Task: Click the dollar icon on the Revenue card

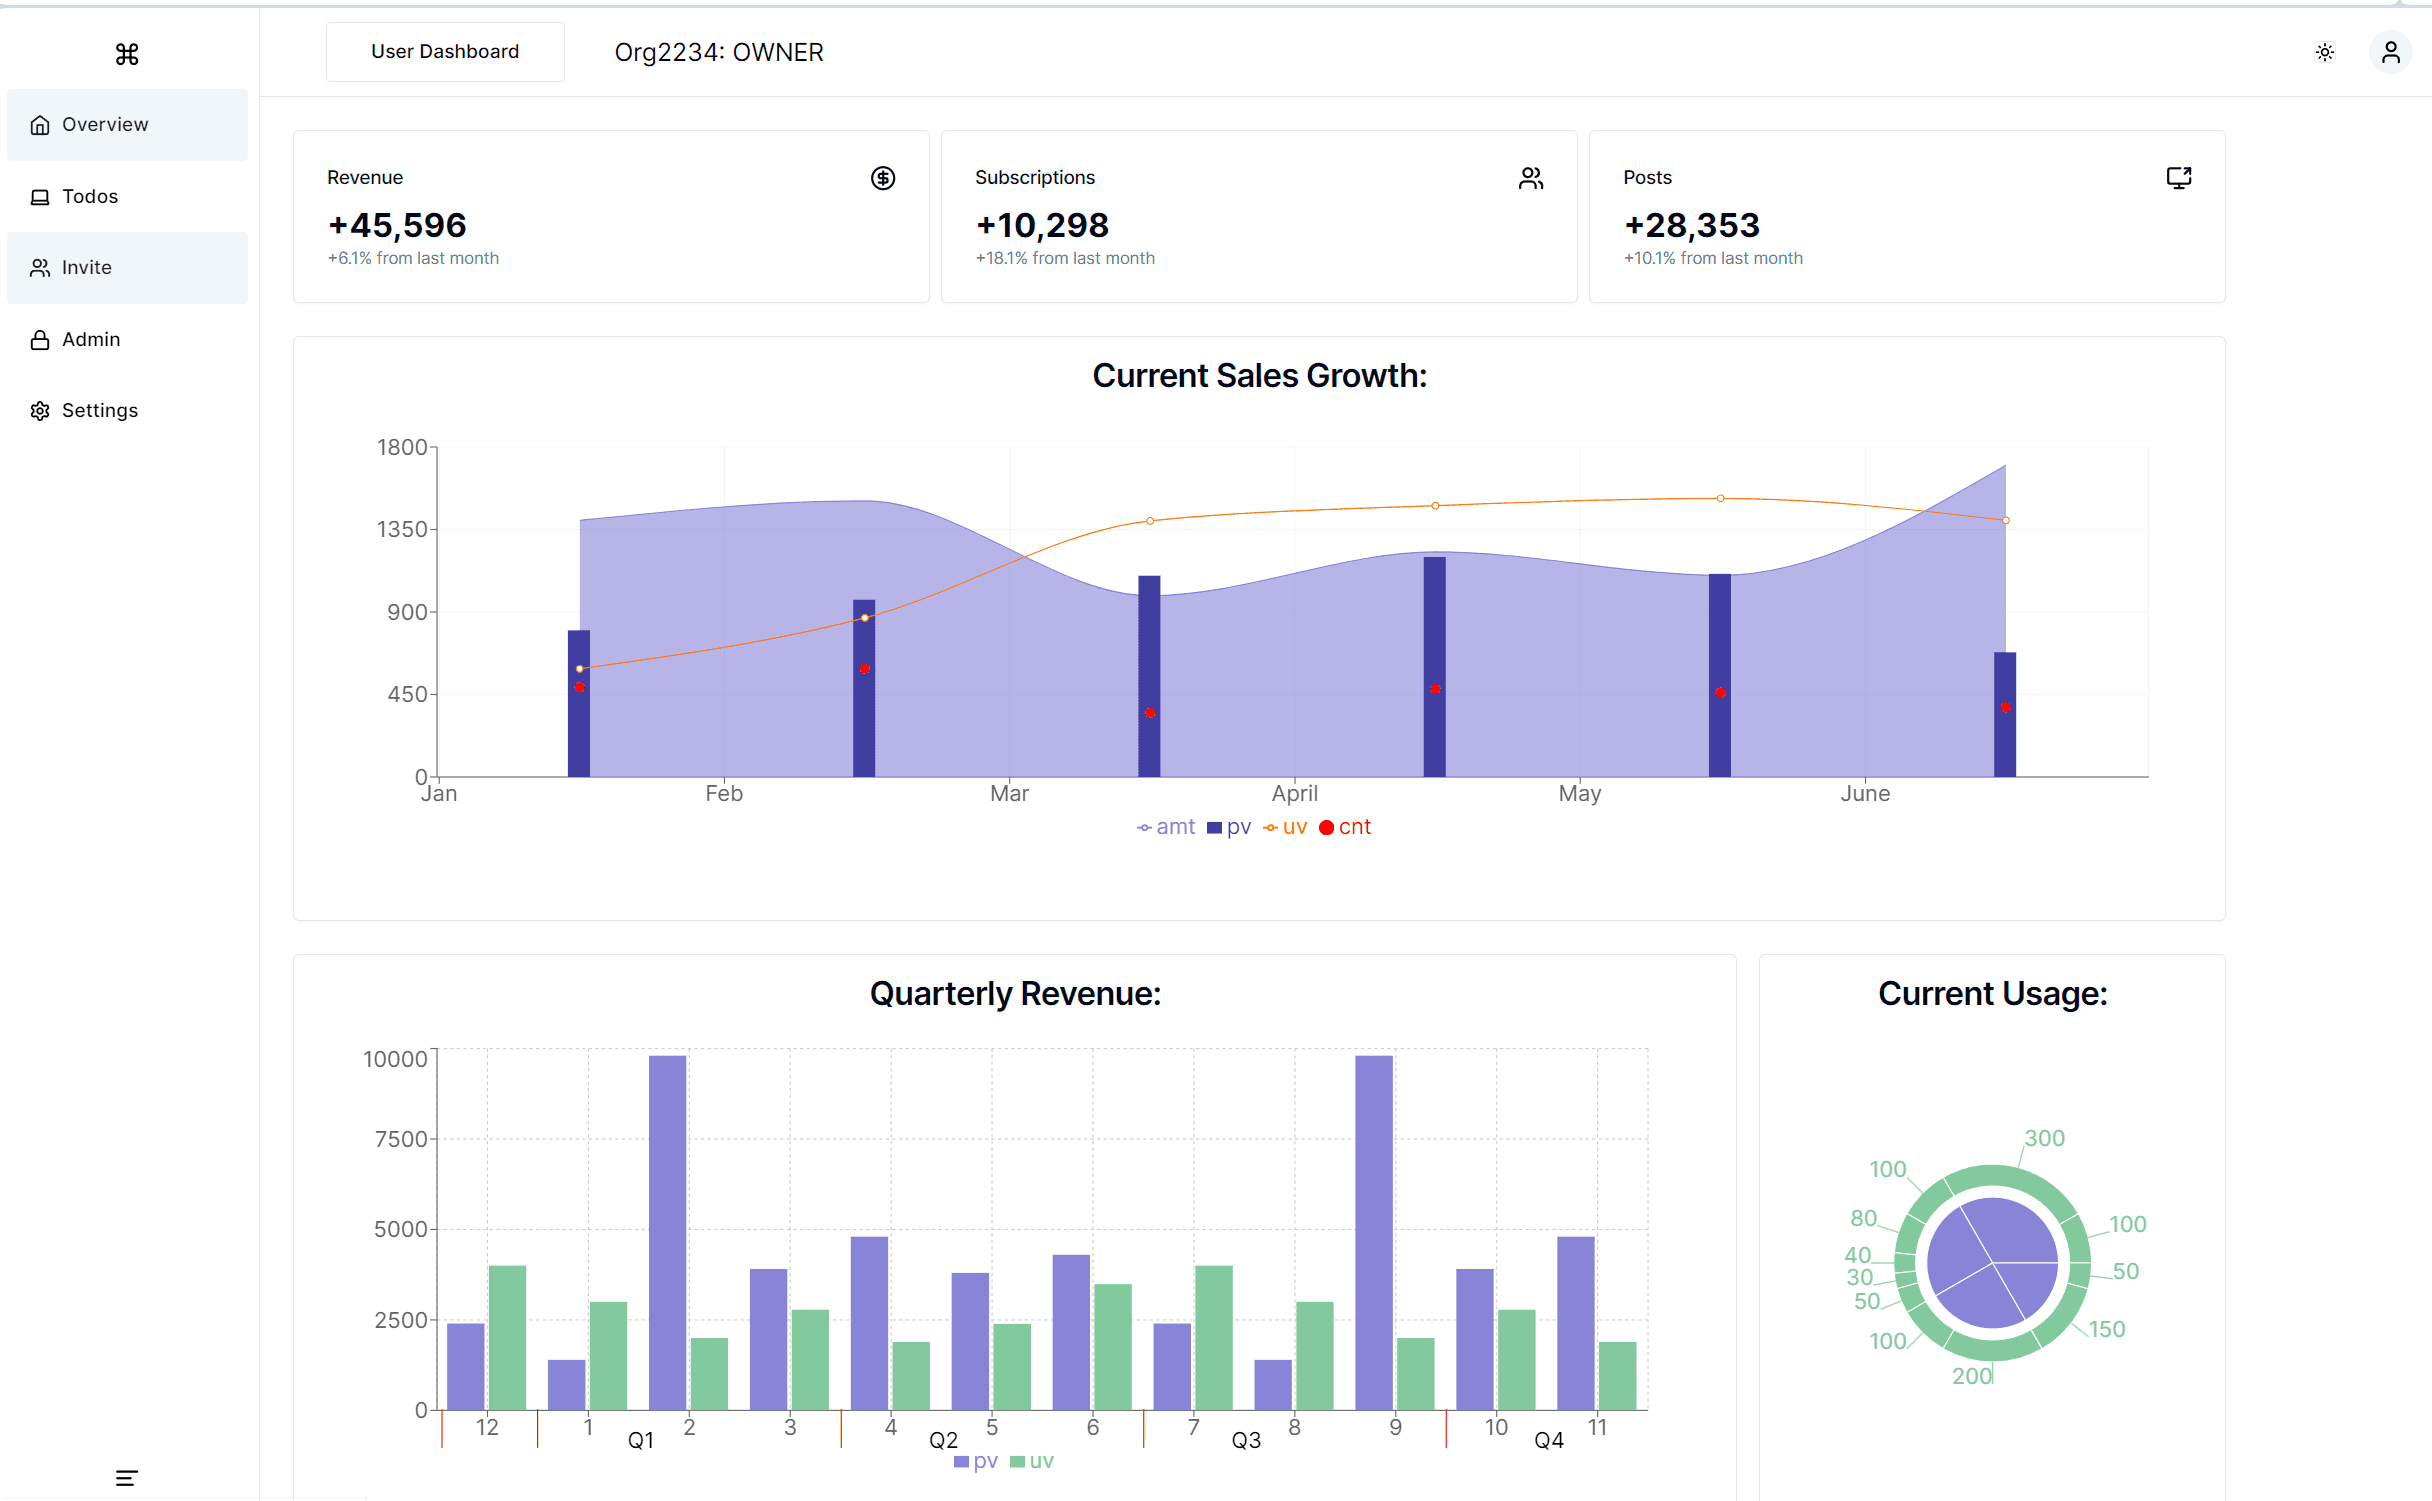Action: [x=883, y=178]
